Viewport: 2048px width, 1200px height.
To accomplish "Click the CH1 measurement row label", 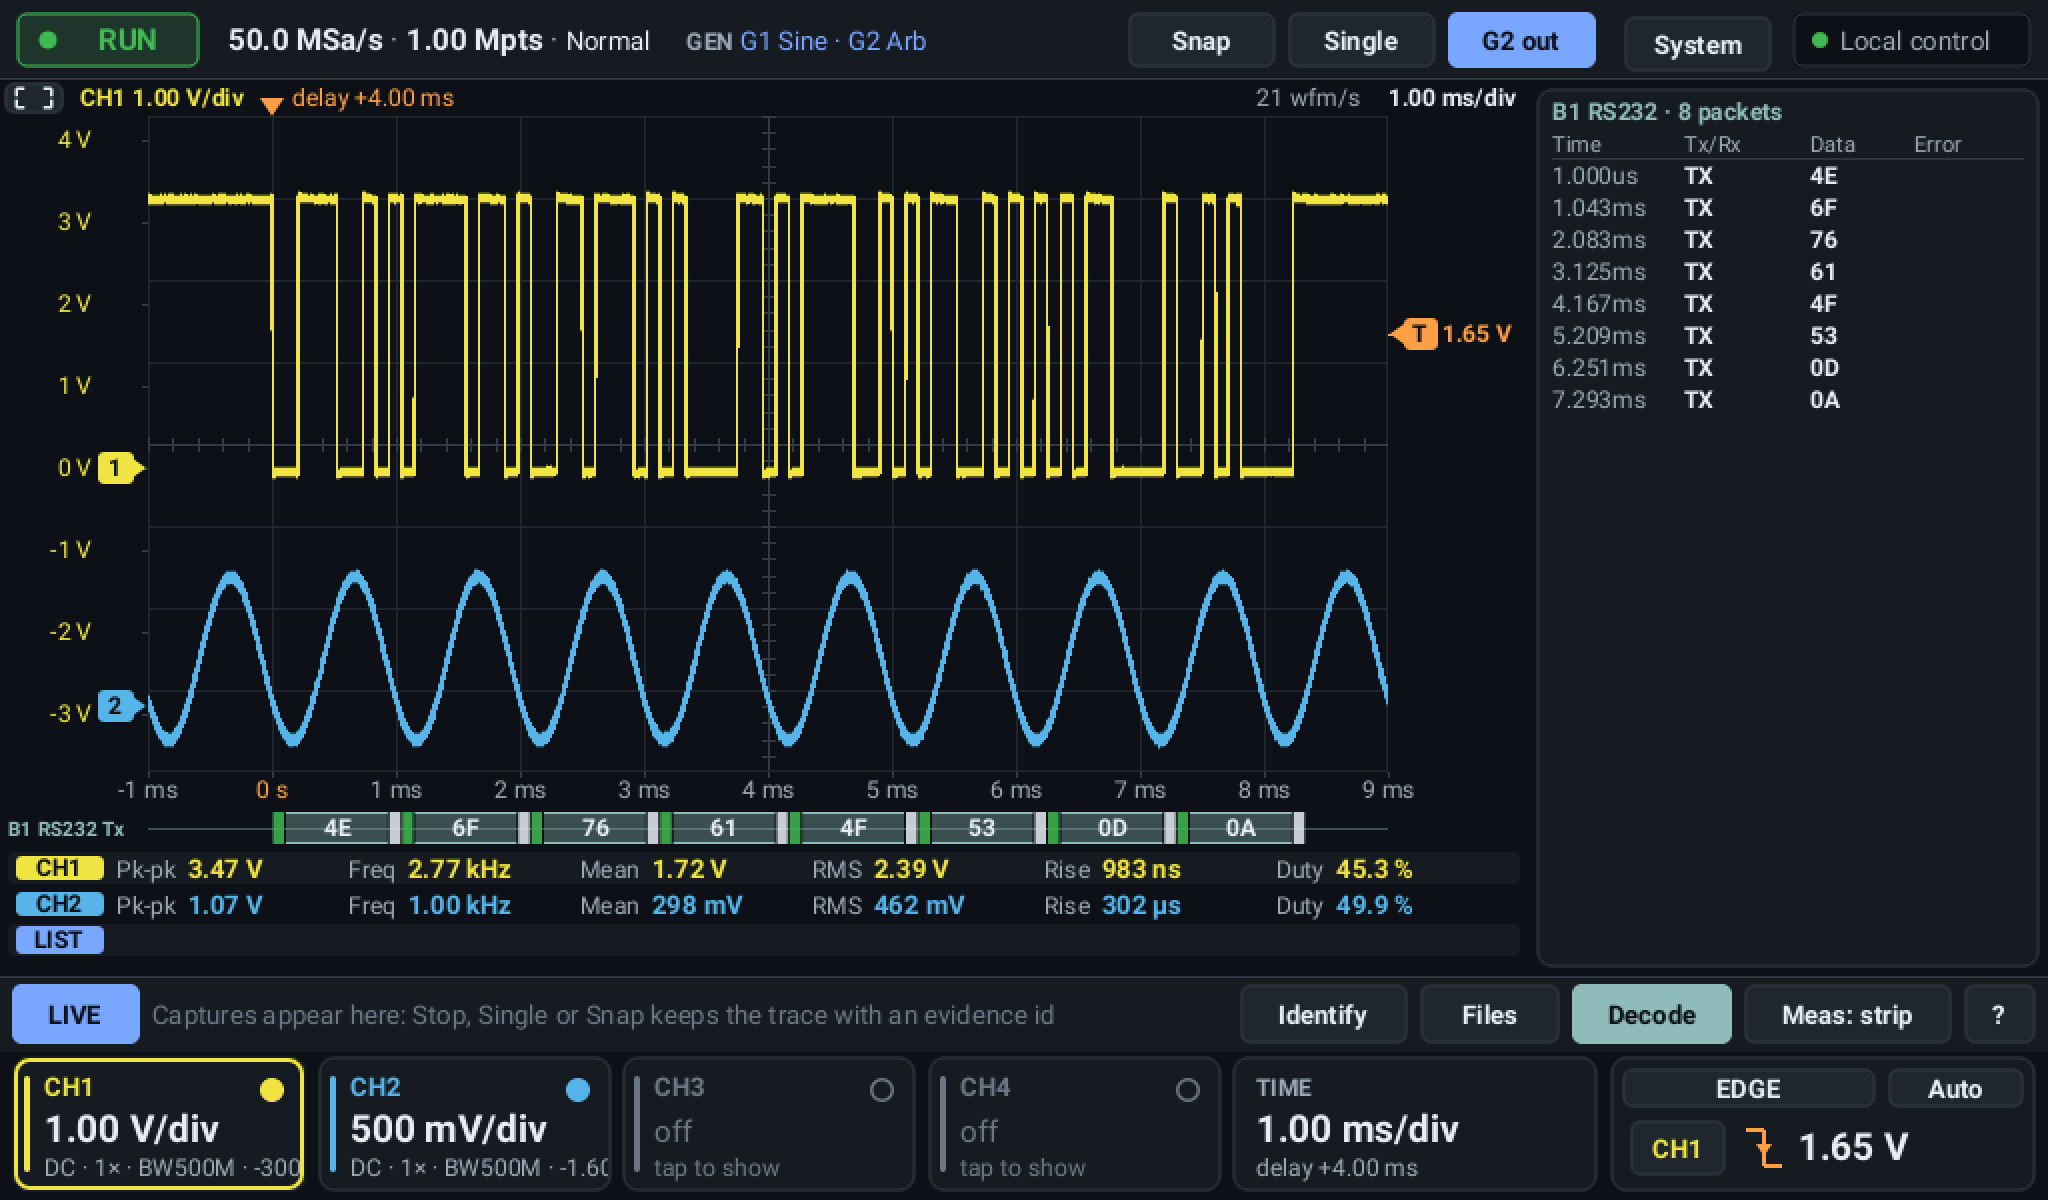I will (58, 869).
